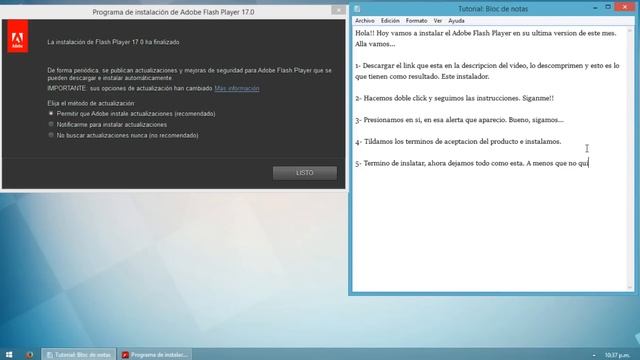Click the installer title 'Programa de instalación de Adobe Flash Player 17.0'
Image resolution: width=640 pixels, height=360 pixels.
pyautogui.click(x=173, y=12)
